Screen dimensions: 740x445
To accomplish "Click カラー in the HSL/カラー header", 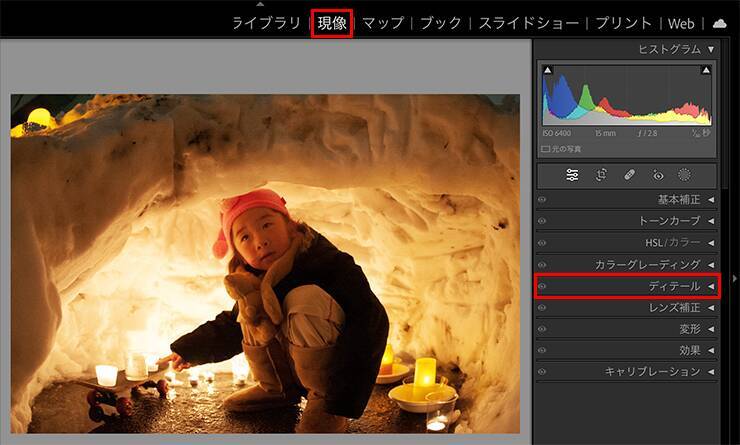I will [x=688, y=243].
